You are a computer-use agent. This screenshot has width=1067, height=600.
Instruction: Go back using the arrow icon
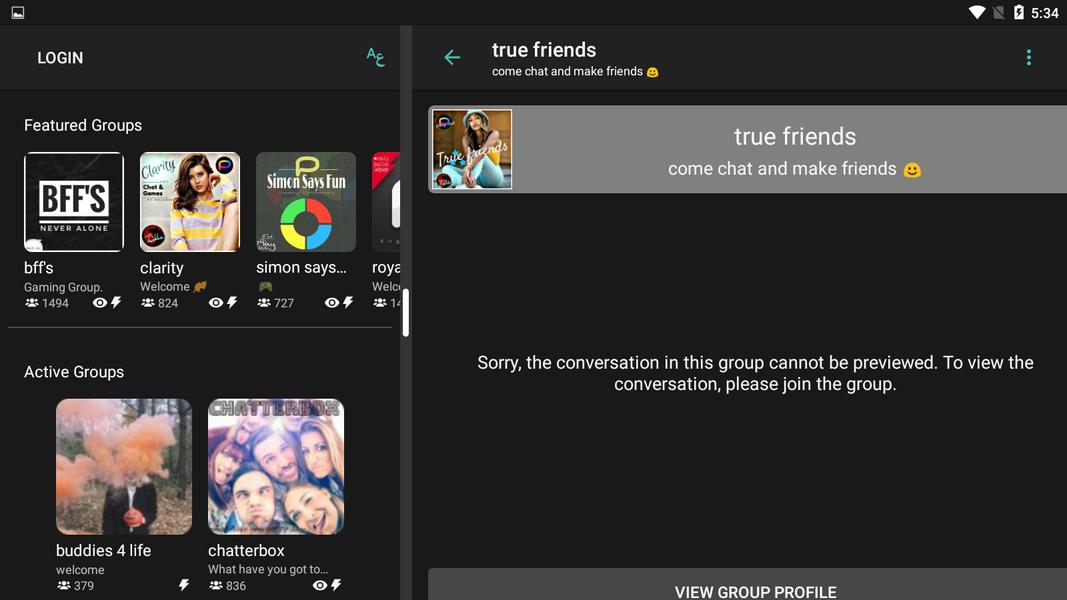coord(452,58)
